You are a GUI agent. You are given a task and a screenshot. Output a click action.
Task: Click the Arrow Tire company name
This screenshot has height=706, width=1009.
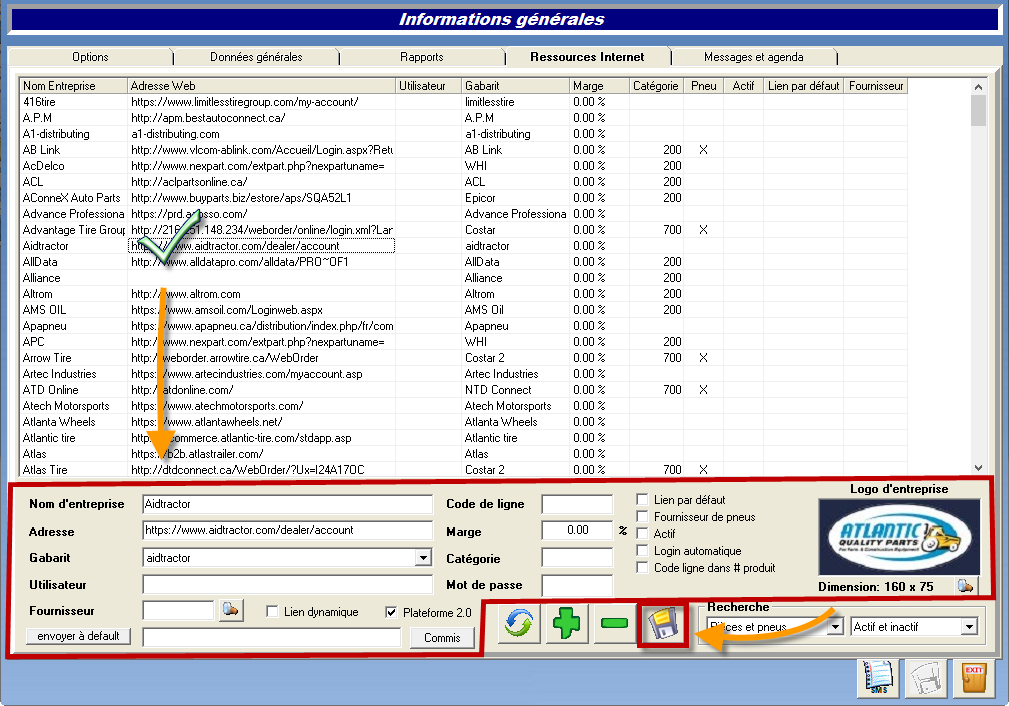click(47, 358)
